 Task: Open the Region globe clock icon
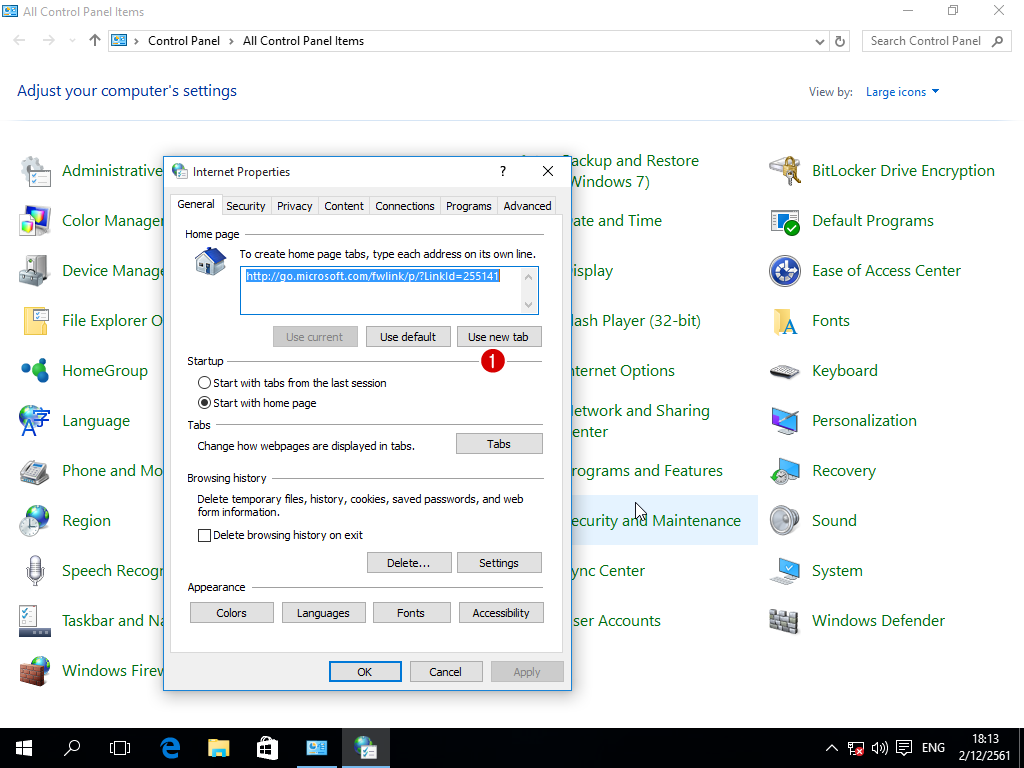(x=35, y=521)
